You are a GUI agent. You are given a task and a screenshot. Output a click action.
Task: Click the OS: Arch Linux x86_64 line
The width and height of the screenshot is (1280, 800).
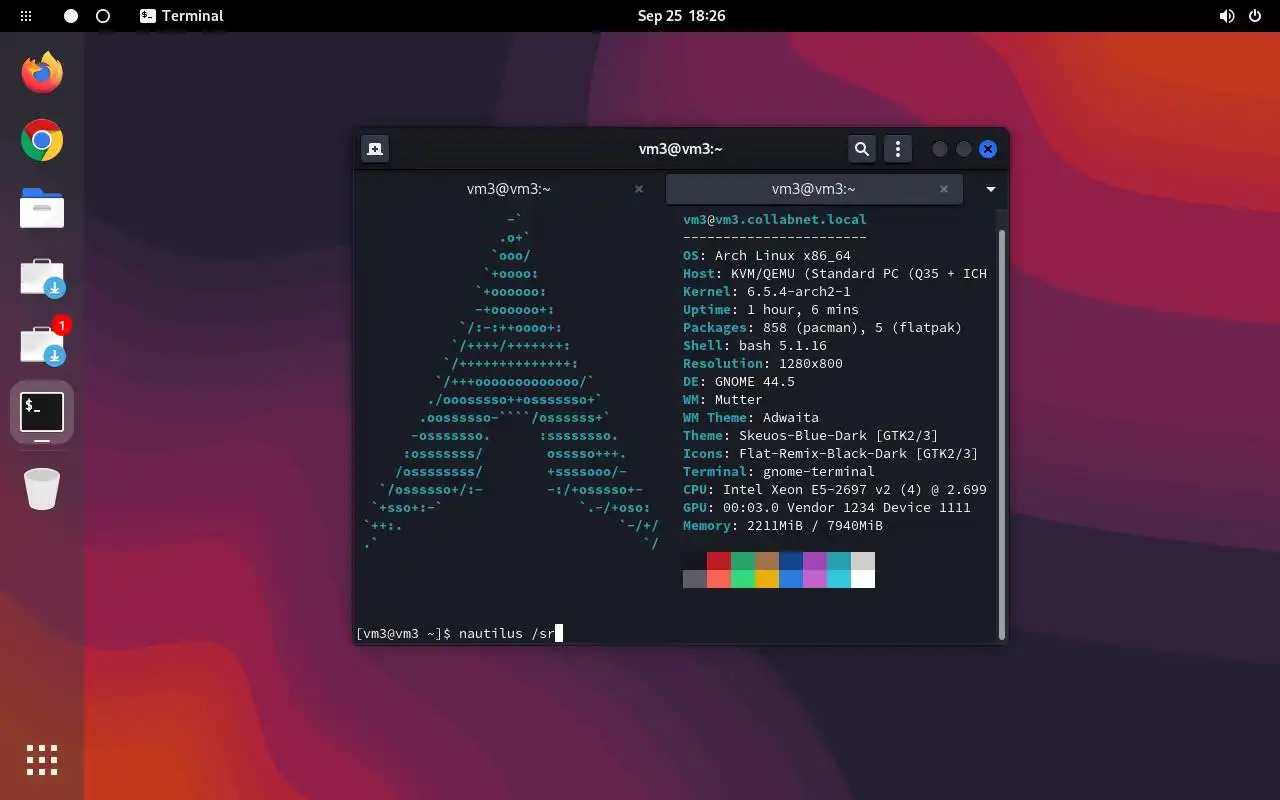pyautogui.click(x=767, y=256)
